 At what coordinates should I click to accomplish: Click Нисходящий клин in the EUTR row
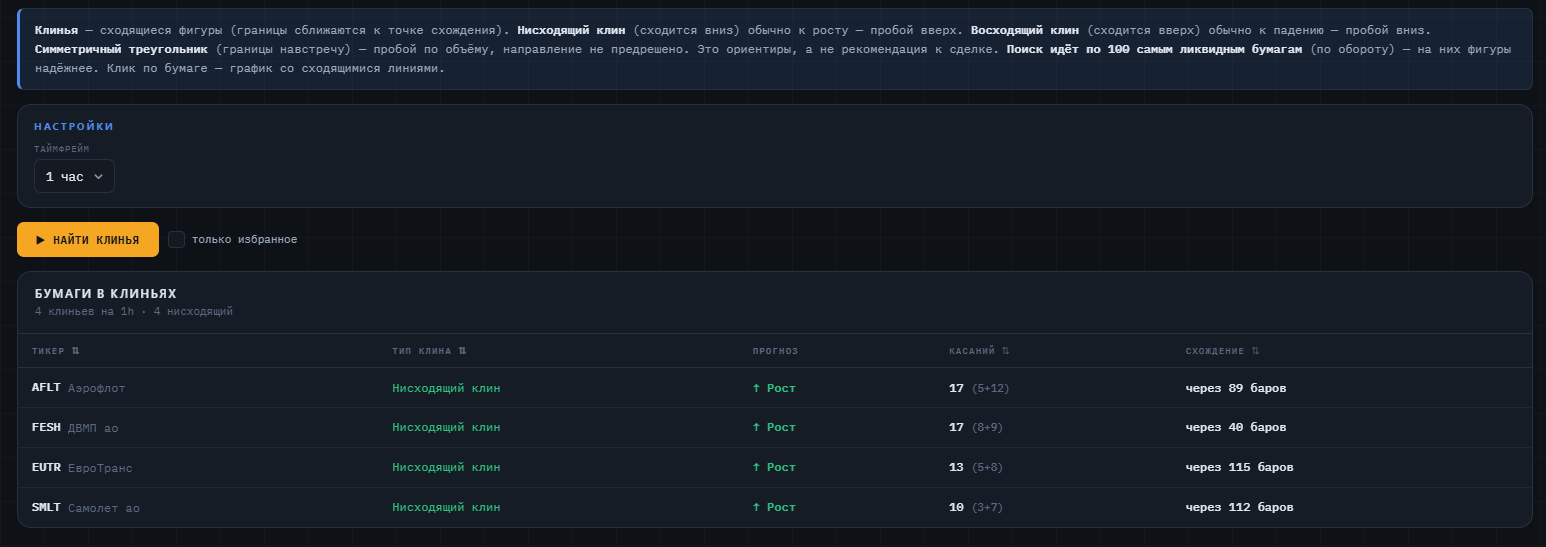pos(446,468)
